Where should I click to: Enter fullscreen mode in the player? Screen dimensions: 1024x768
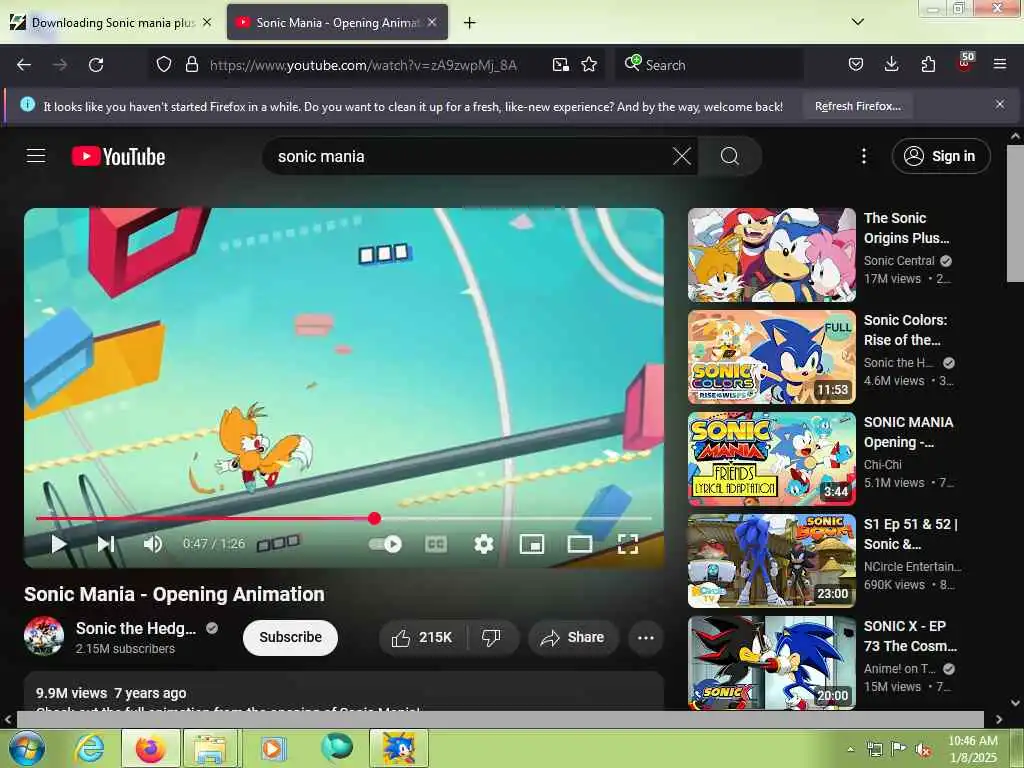[x=628, y=544]
